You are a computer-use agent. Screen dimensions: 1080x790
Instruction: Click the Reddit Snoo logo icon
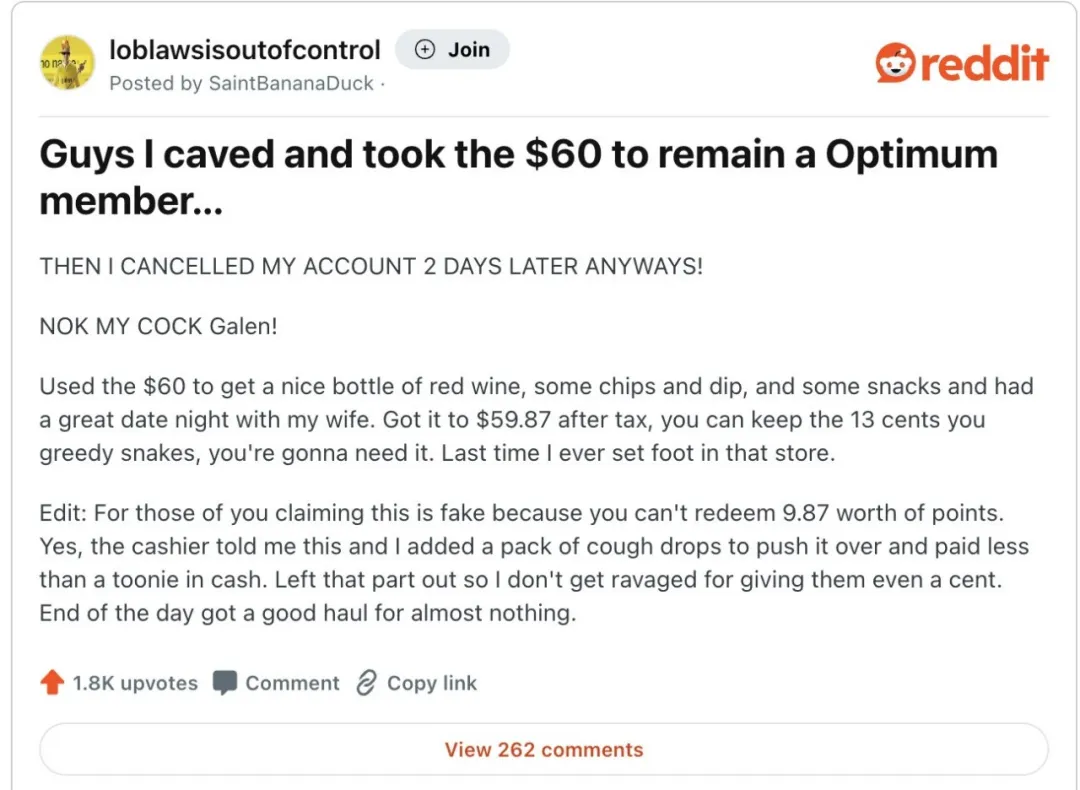(x=894, y=63)
